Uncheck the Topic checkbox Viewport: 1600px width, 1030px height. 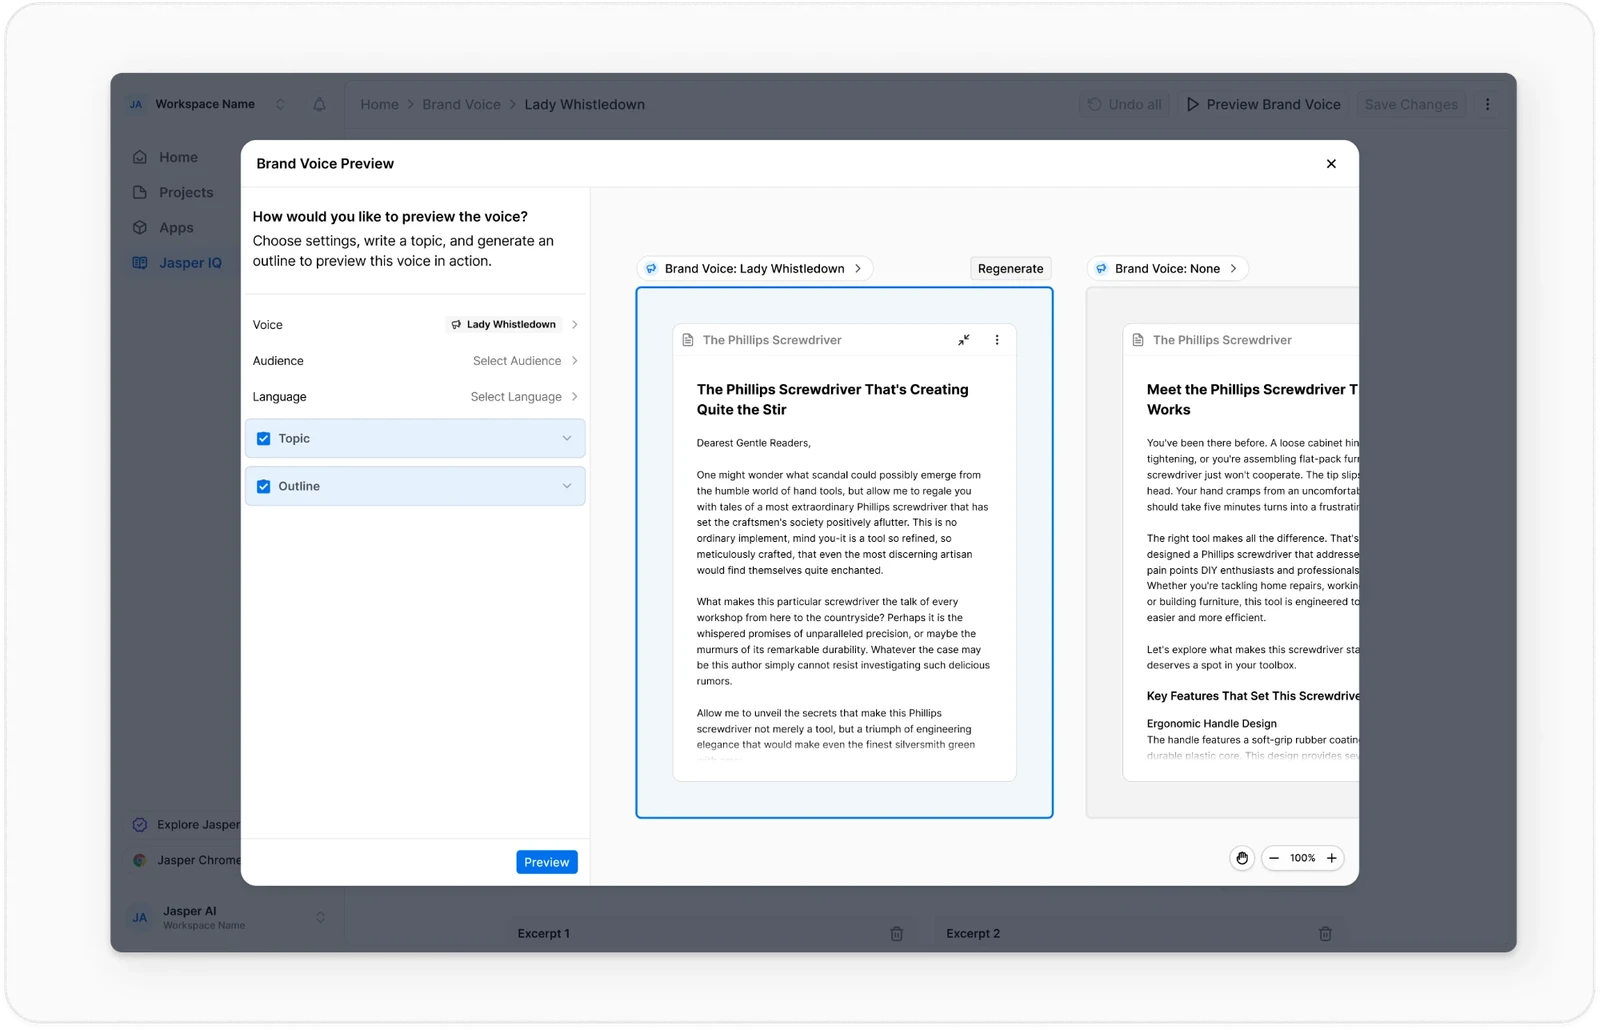tap(264, 439)
